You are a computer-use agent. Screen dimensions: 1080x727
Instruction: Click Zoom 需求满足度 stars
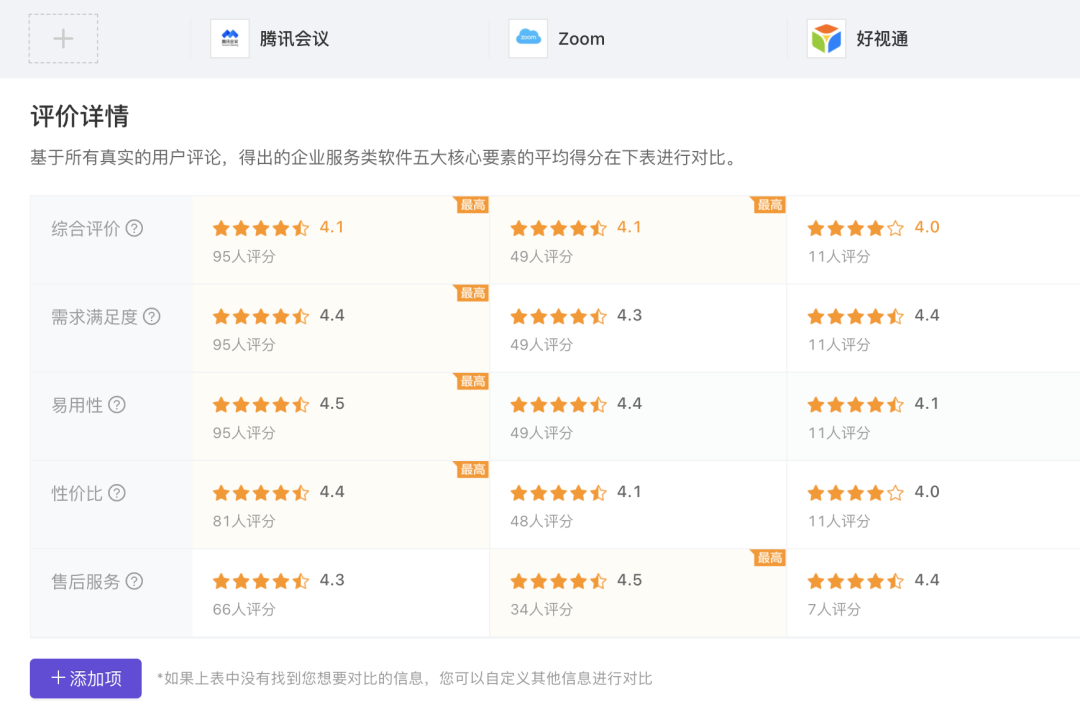559,316
